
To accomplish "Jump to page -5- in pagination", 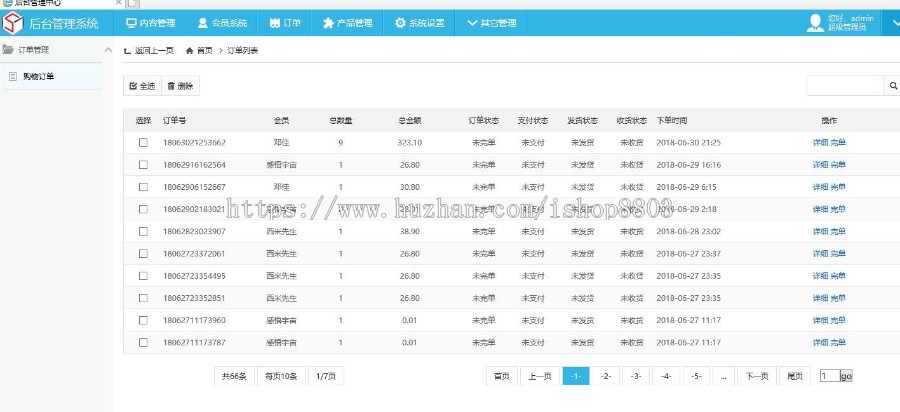I will pos(696,376).
